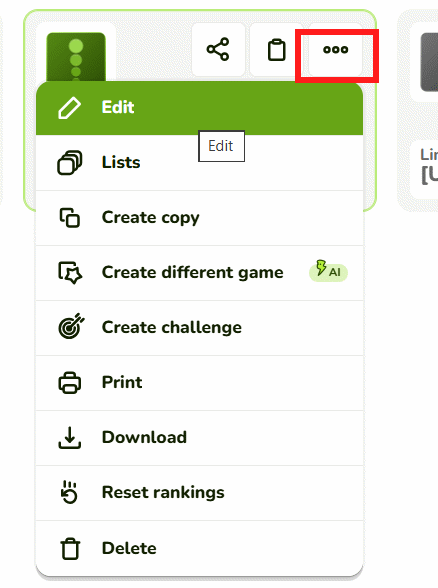The width and height of the screenshot is (438, 588).
Task: Open the Lists menu option
Action: point(200,163)
